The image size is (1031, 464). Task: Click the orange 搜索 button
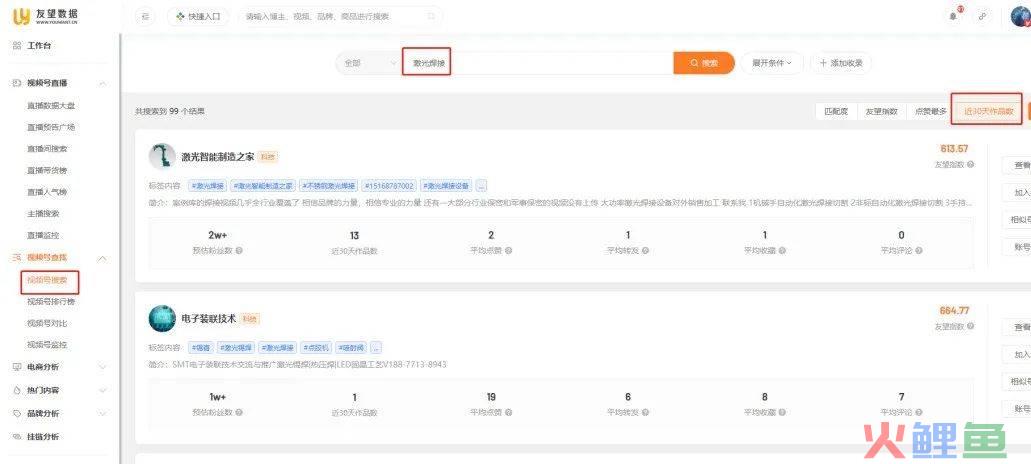coord(704,63)
